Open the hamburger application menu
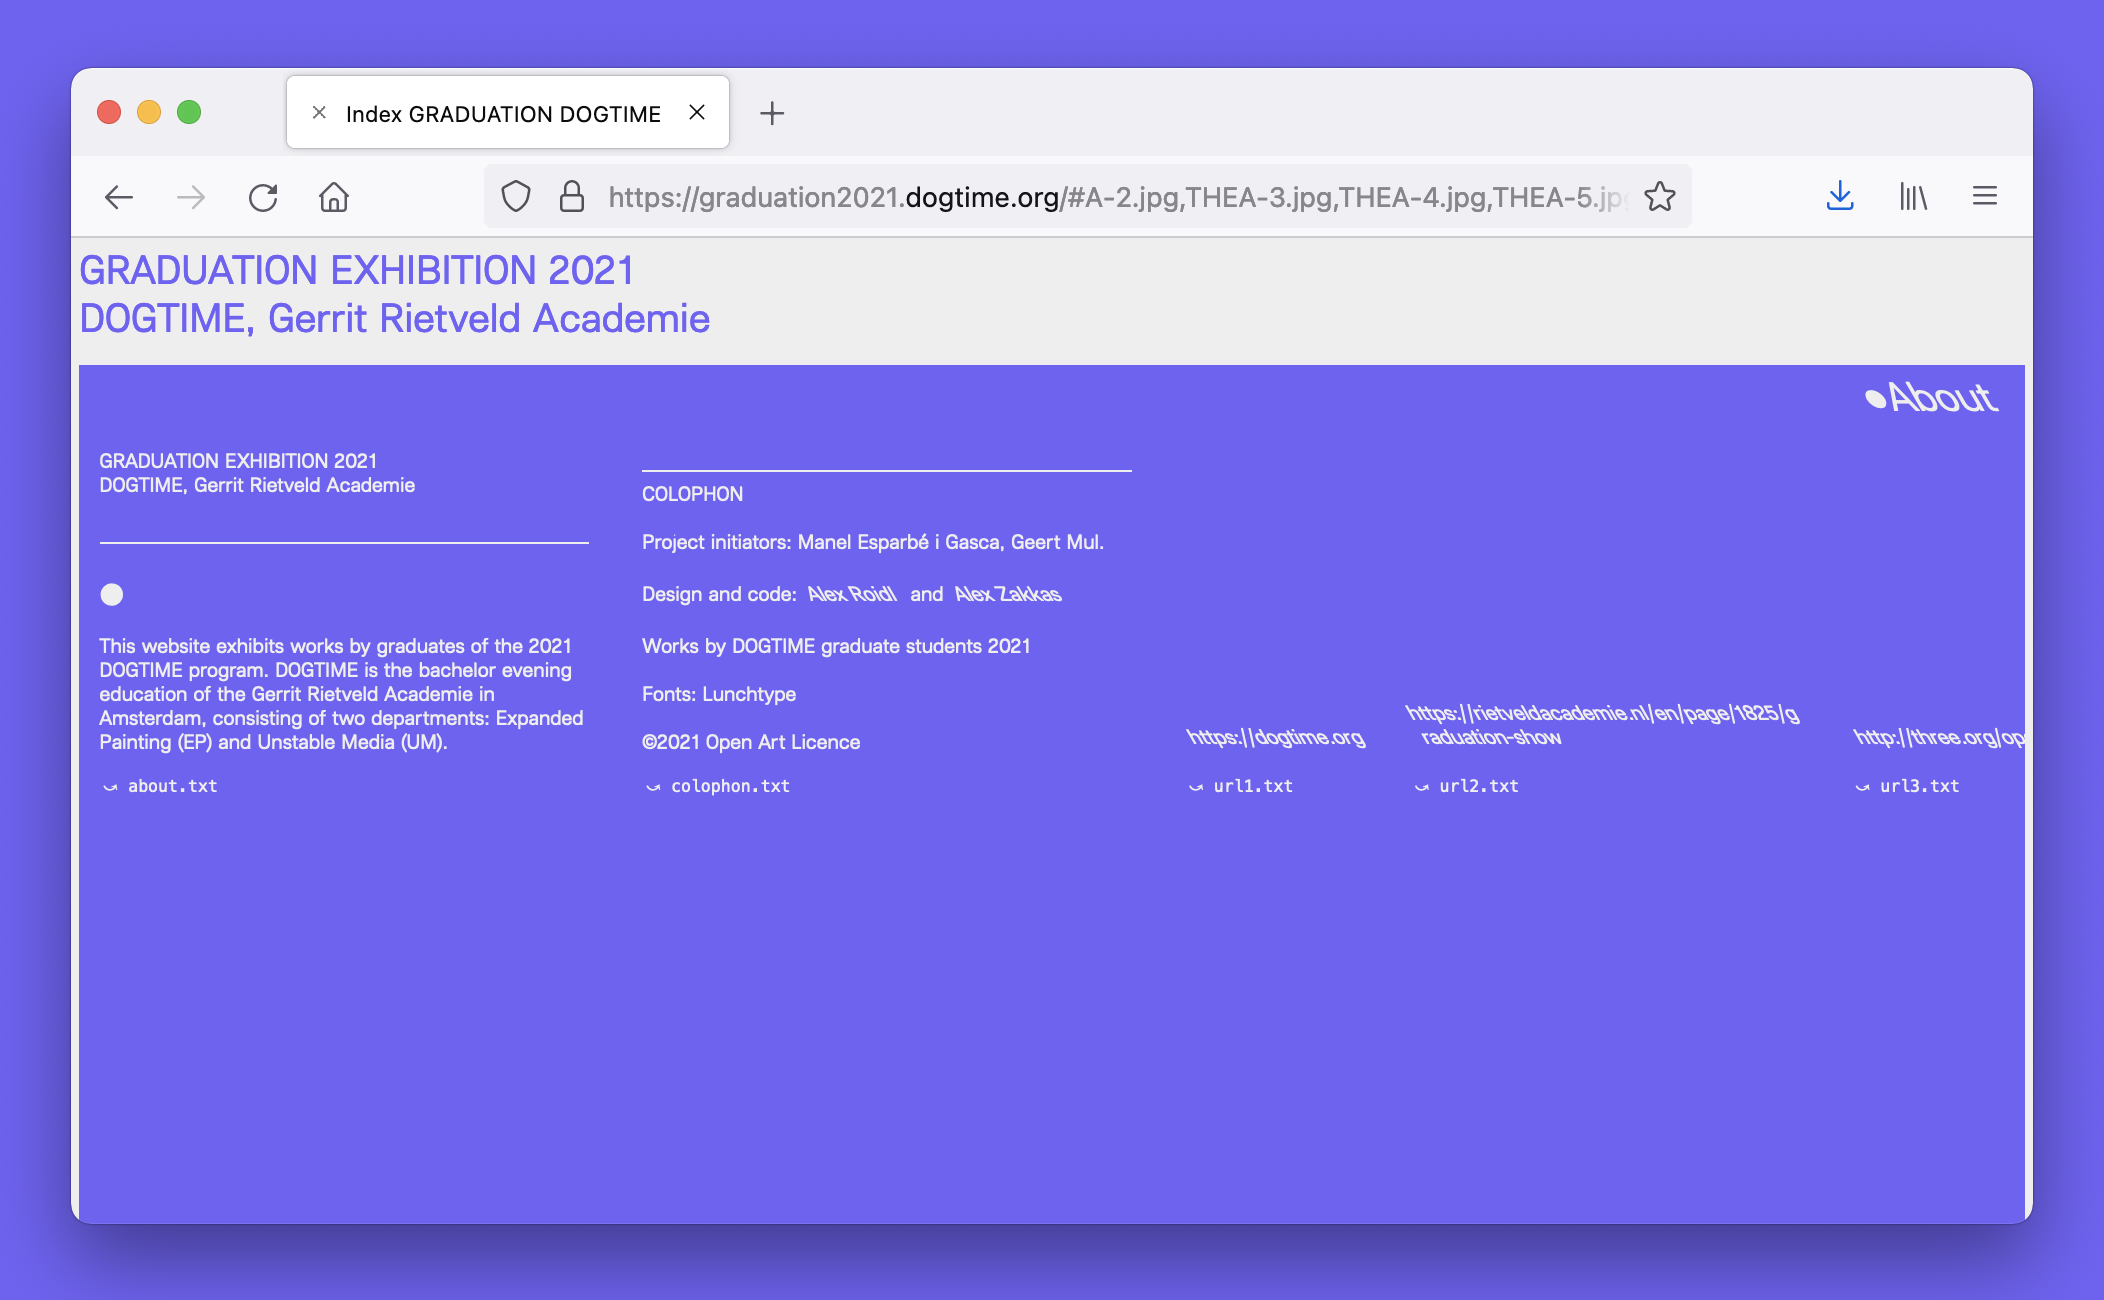 point(1984,197)
